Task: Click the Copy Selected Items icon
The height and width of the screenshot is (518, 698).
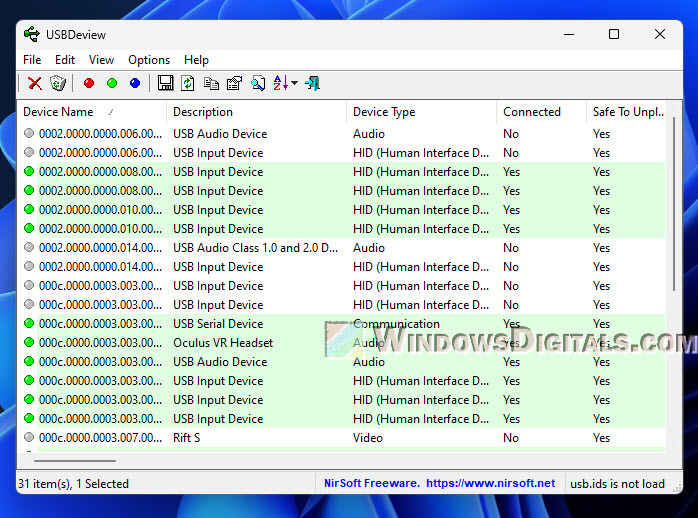Action: click(x=211, y=83)
